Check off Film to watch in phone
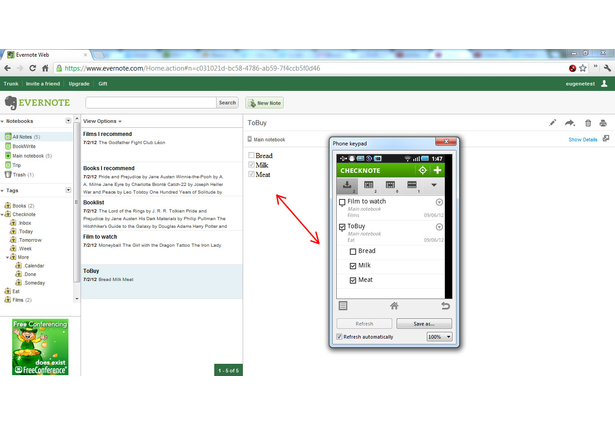 click(342, 202)
